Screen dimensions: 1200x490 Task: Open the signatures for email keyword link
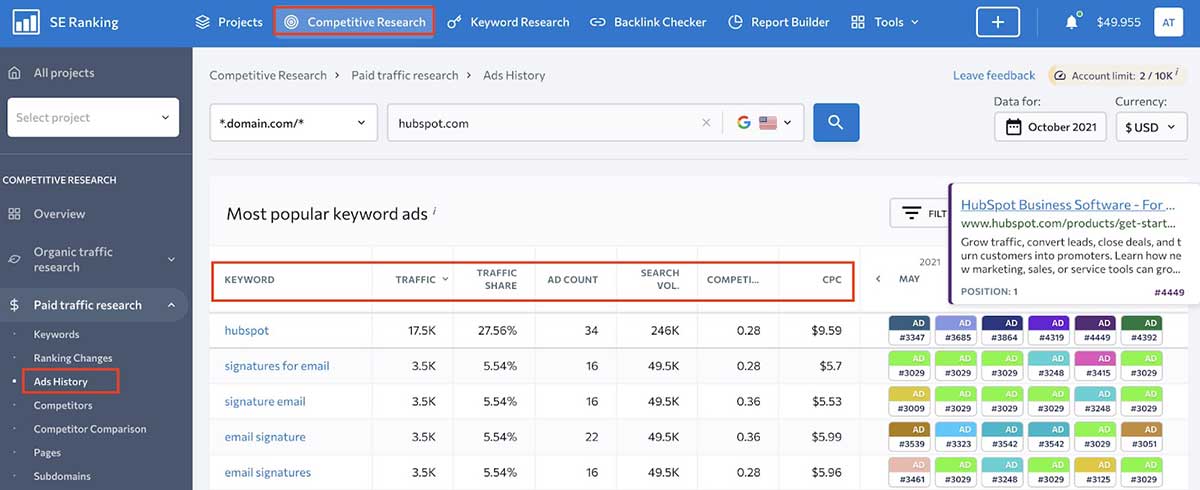point(277,366)
